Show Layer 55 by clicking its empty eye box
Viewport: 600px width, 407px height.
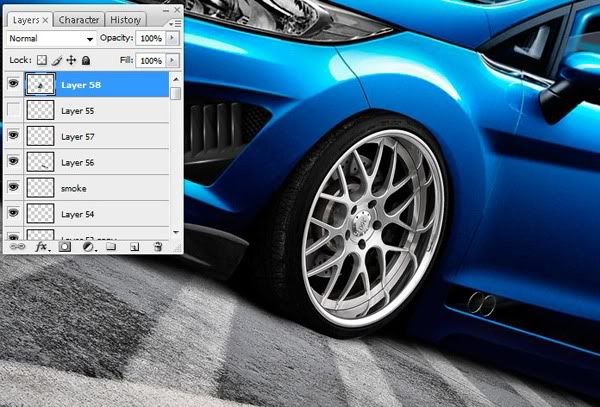coord(14,110)
